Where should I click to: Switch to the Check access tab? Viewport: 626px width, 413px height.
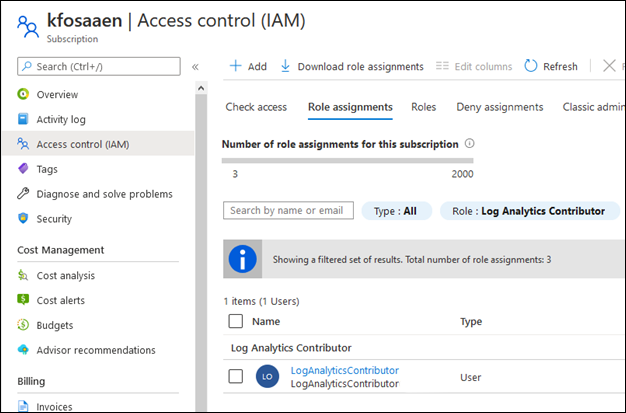click(x=256, y=107)
